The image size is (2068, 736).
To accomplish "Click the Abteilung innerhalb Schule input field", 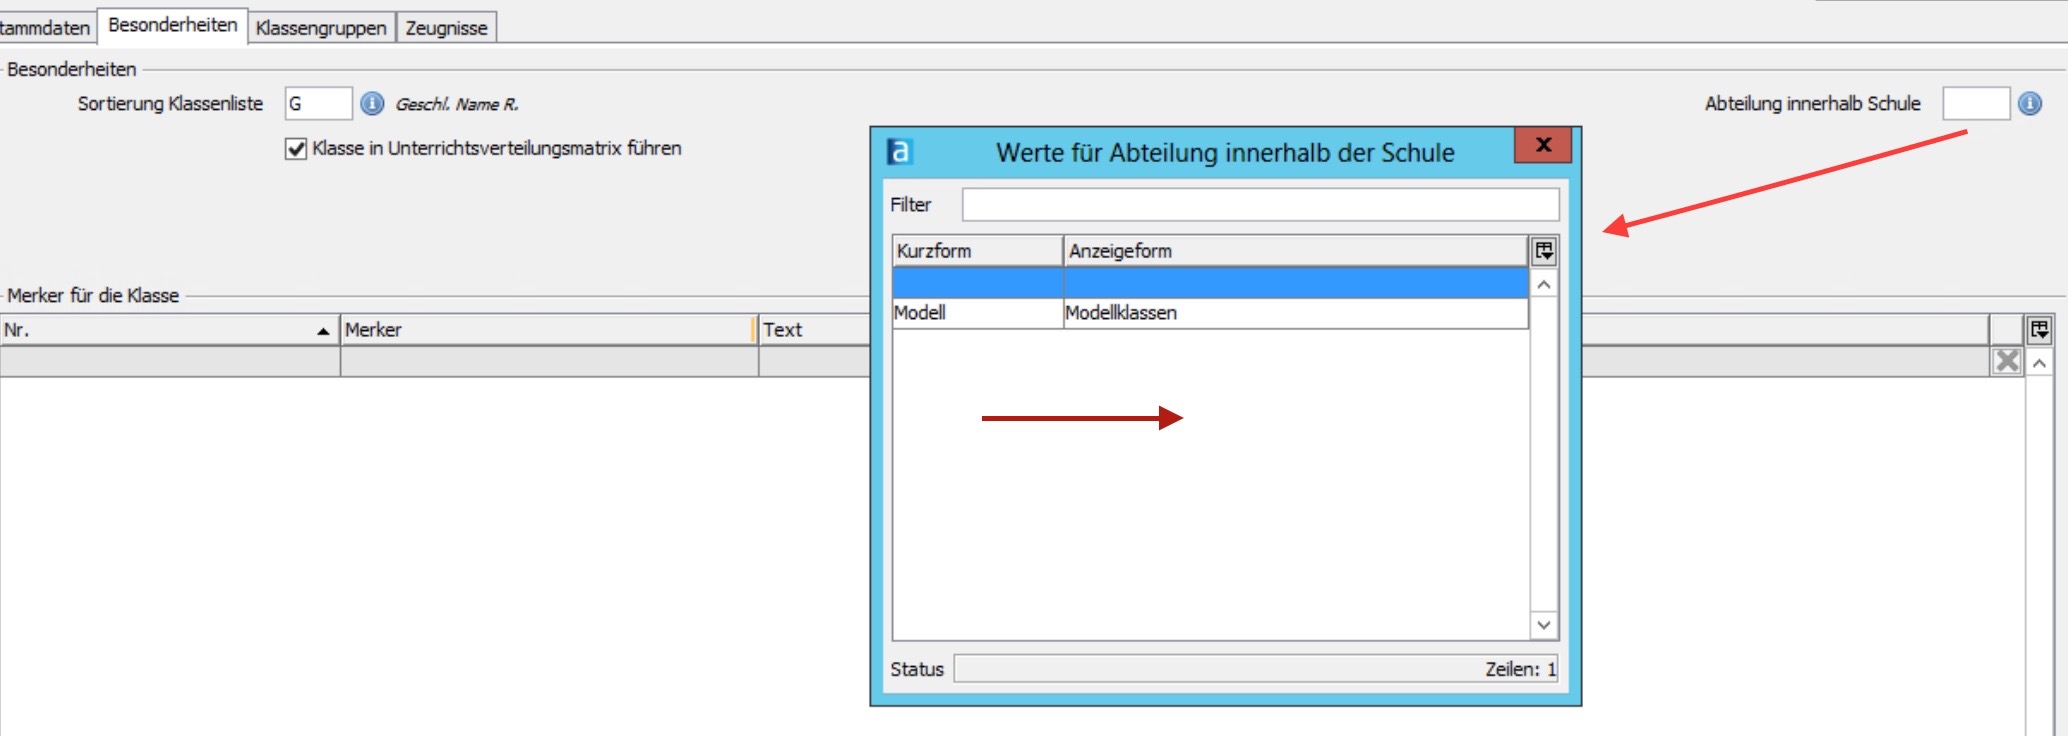I will [1976, 103].
